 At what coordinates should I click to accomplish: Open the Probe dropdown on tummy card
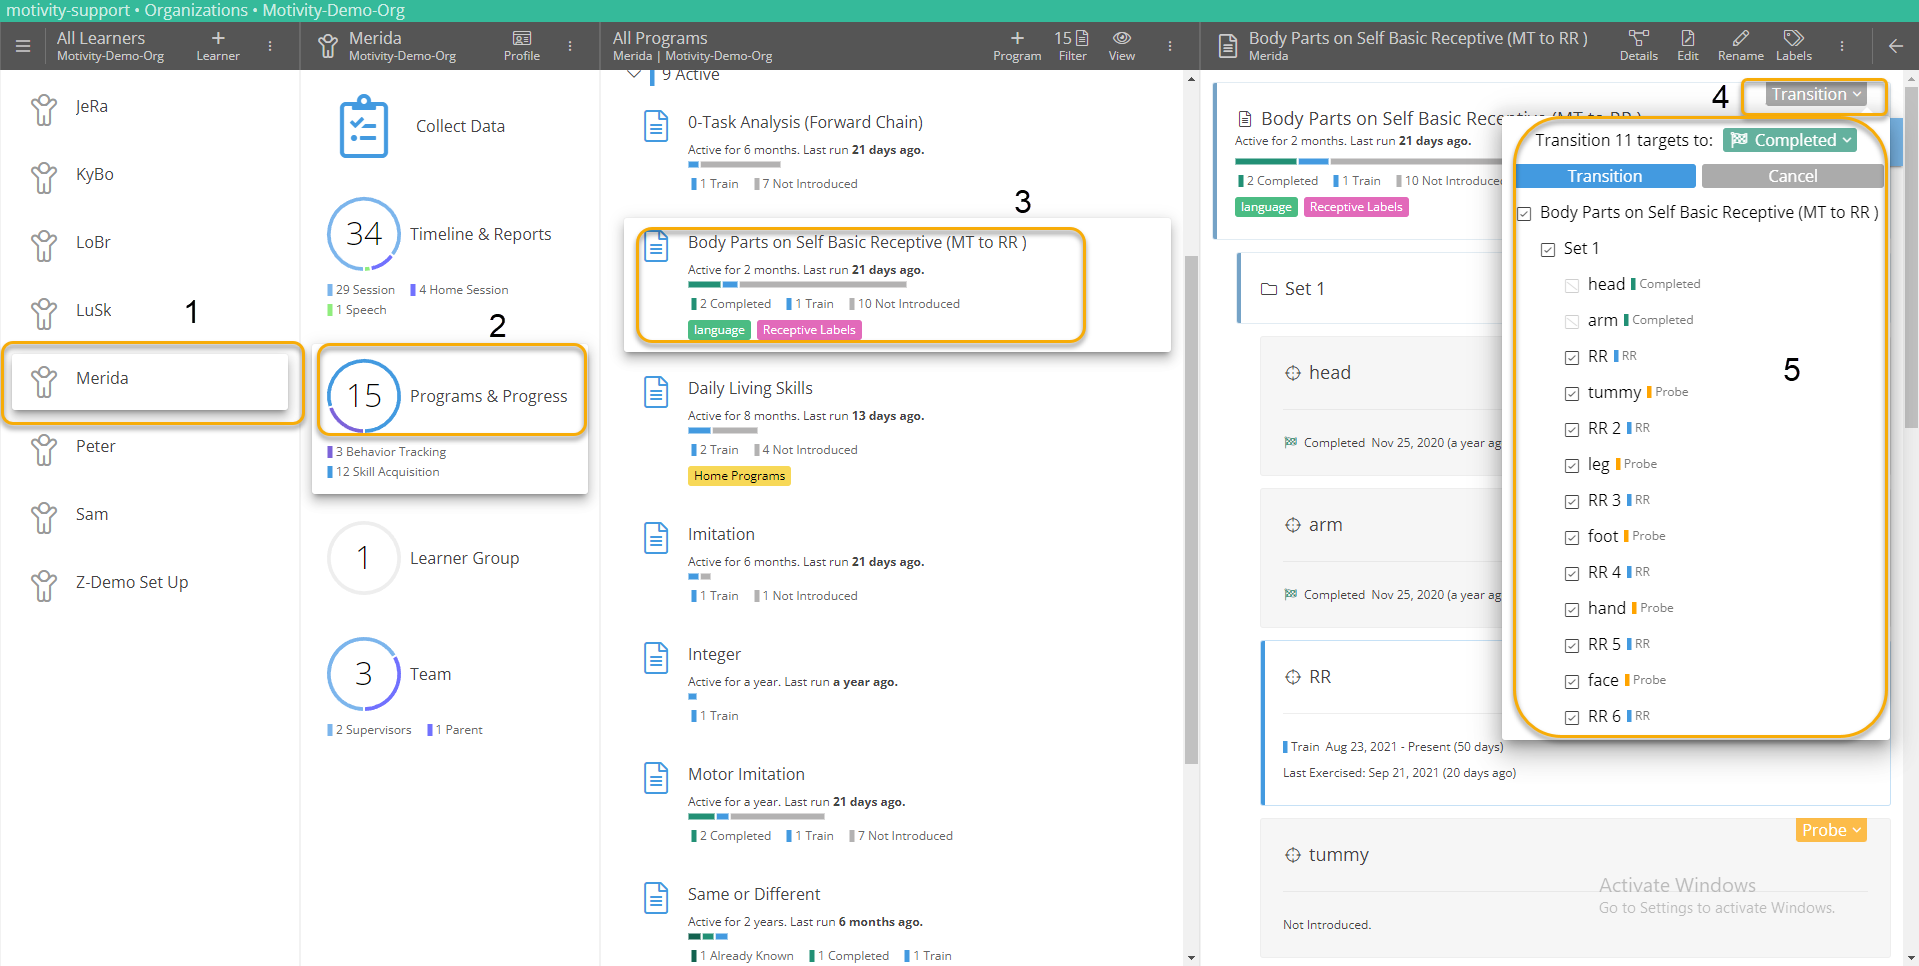click(1829, 830)
